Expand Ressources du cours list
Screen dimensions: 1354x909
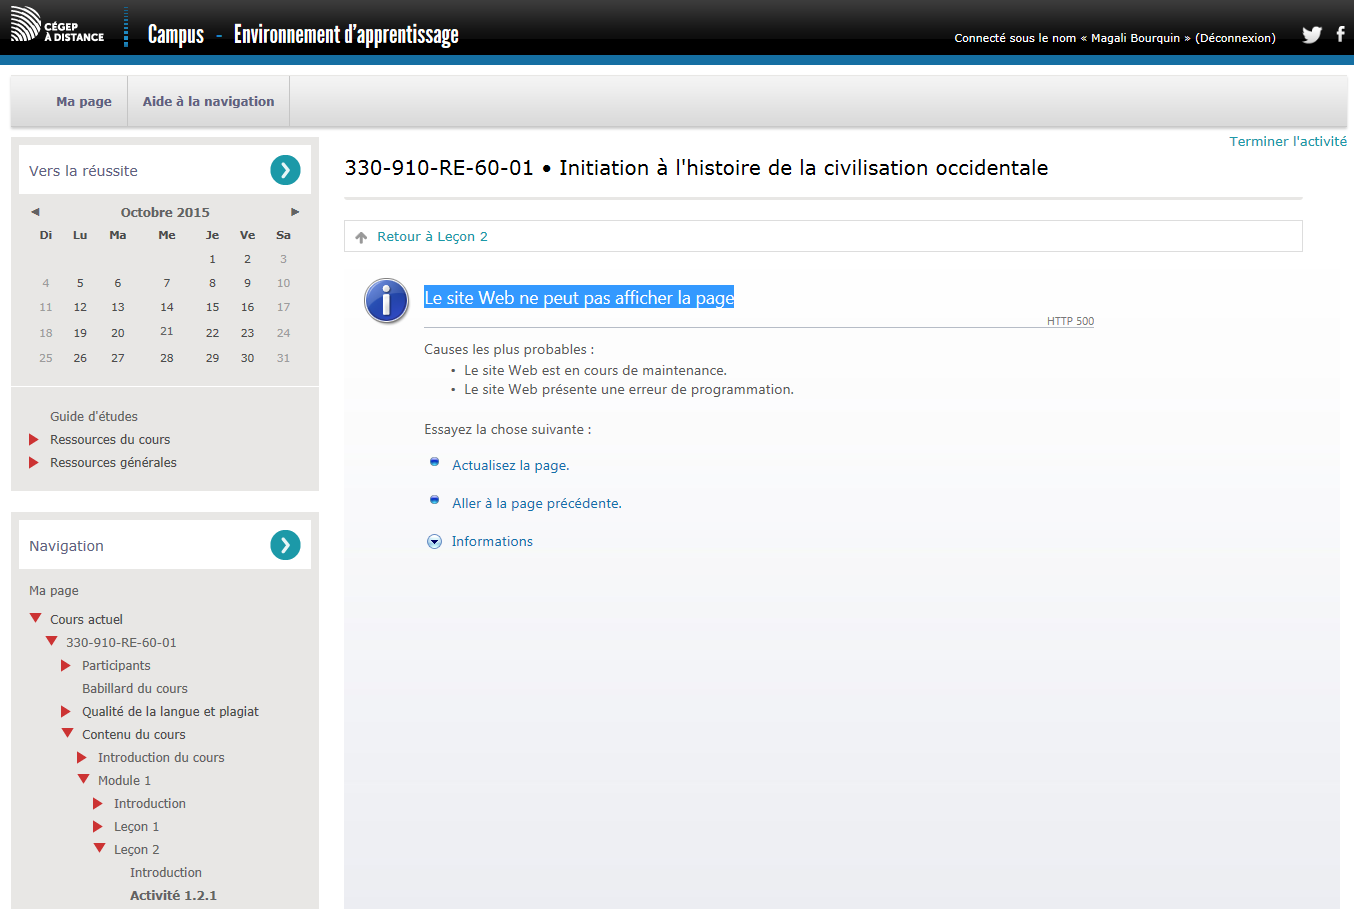pyautogui.click(x=34, y=440)
